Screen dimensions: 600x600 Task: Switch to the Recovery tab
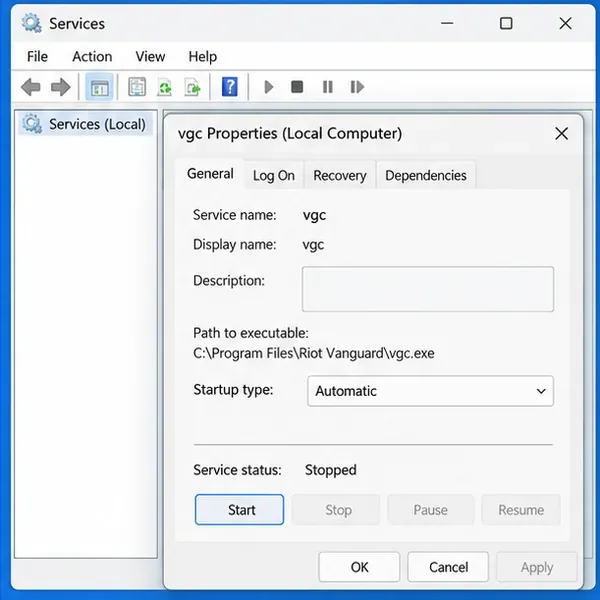pyautogui.click(x=340, y=176)
